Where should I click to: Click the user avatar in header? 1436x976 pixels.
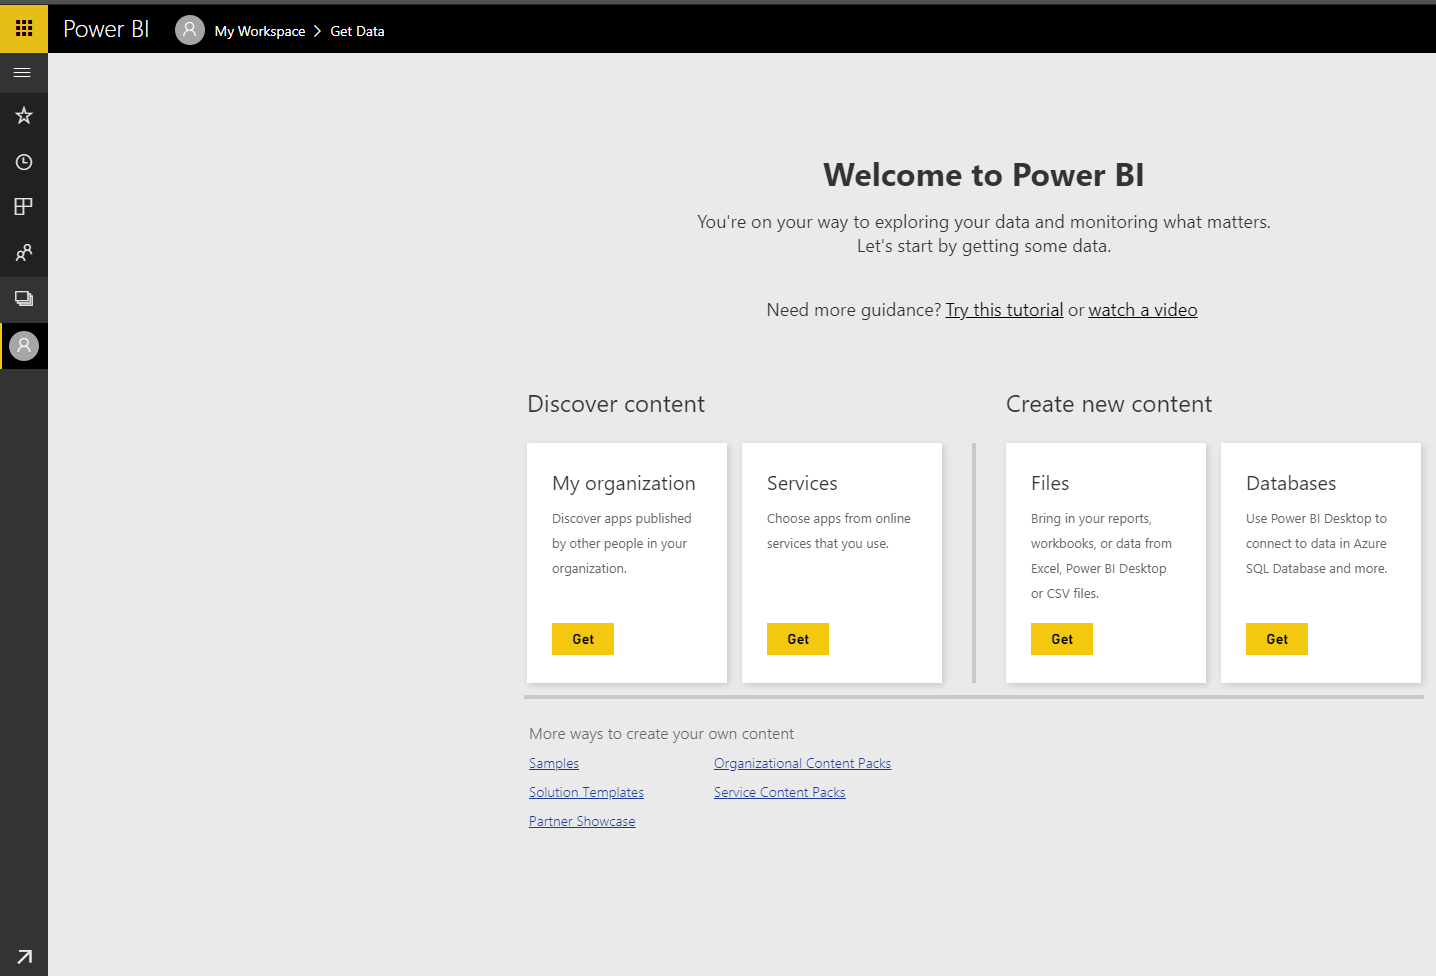click(190, 30)
